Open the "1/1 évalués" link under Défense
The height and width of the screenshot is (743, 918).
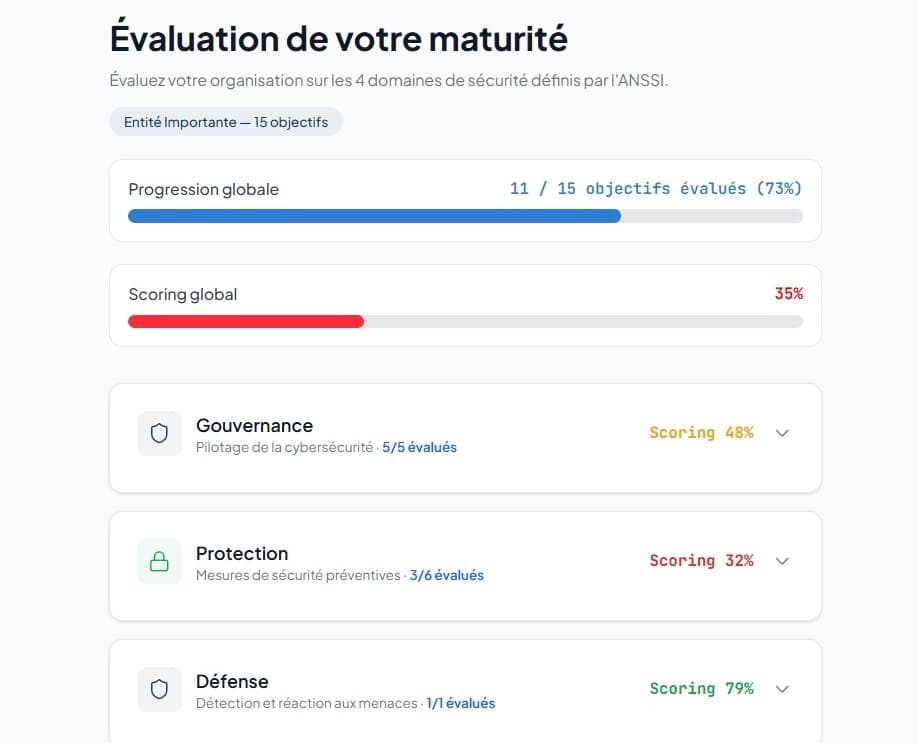pos(461,703)
